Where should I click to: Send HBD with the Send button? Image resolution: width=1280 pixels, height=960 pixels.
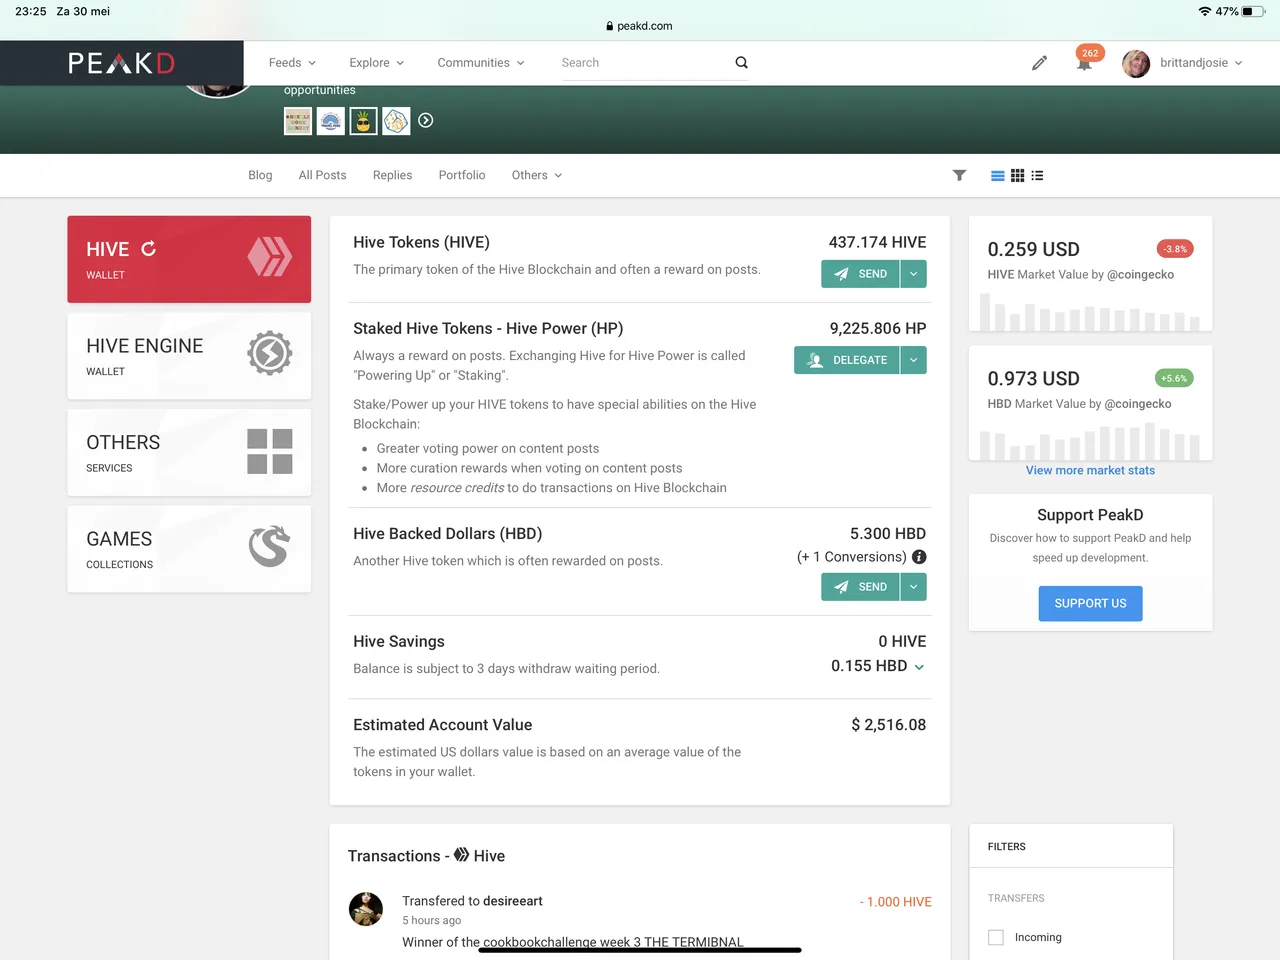point(860,587)
